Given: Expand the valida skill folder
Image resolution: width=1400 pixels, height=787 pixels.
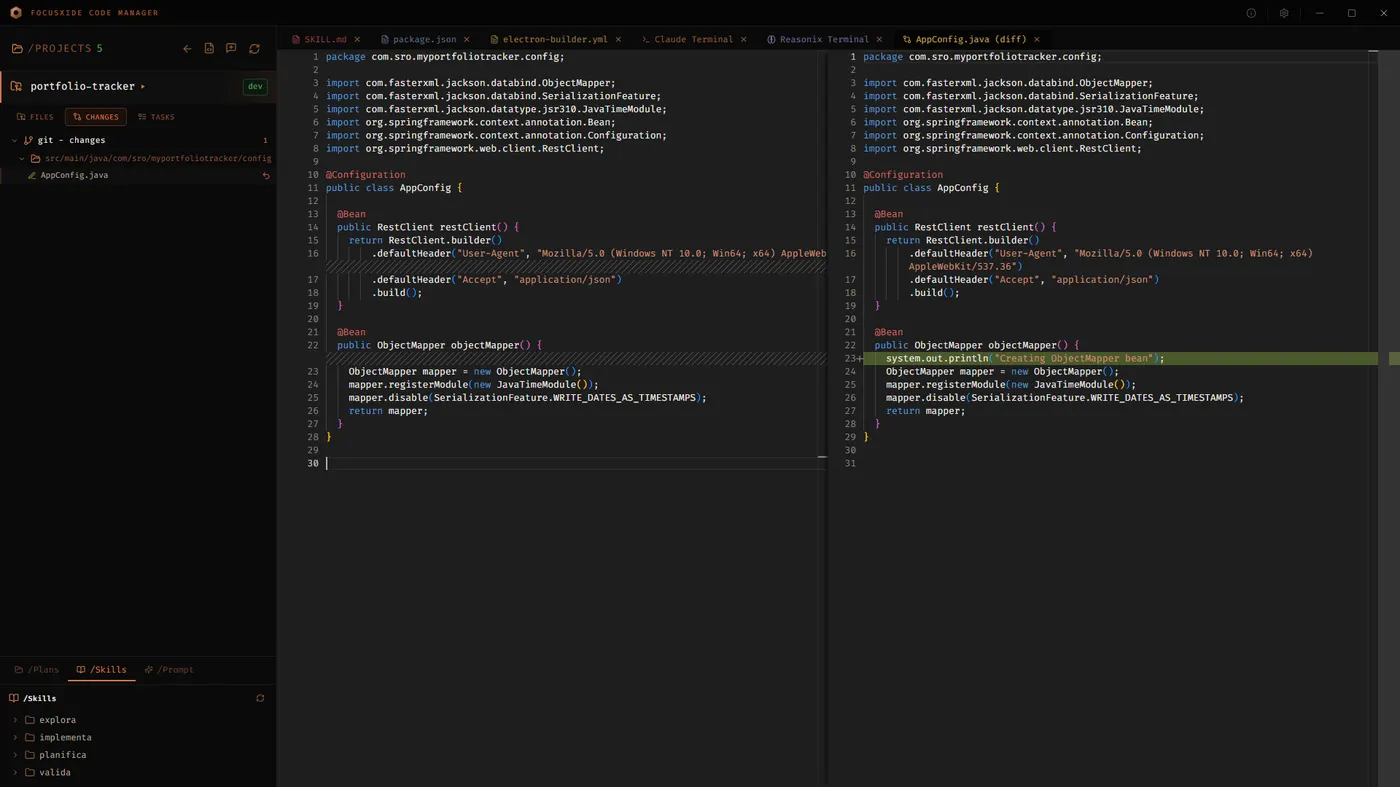Looking at the screenshot, I should tap(15, 772).
